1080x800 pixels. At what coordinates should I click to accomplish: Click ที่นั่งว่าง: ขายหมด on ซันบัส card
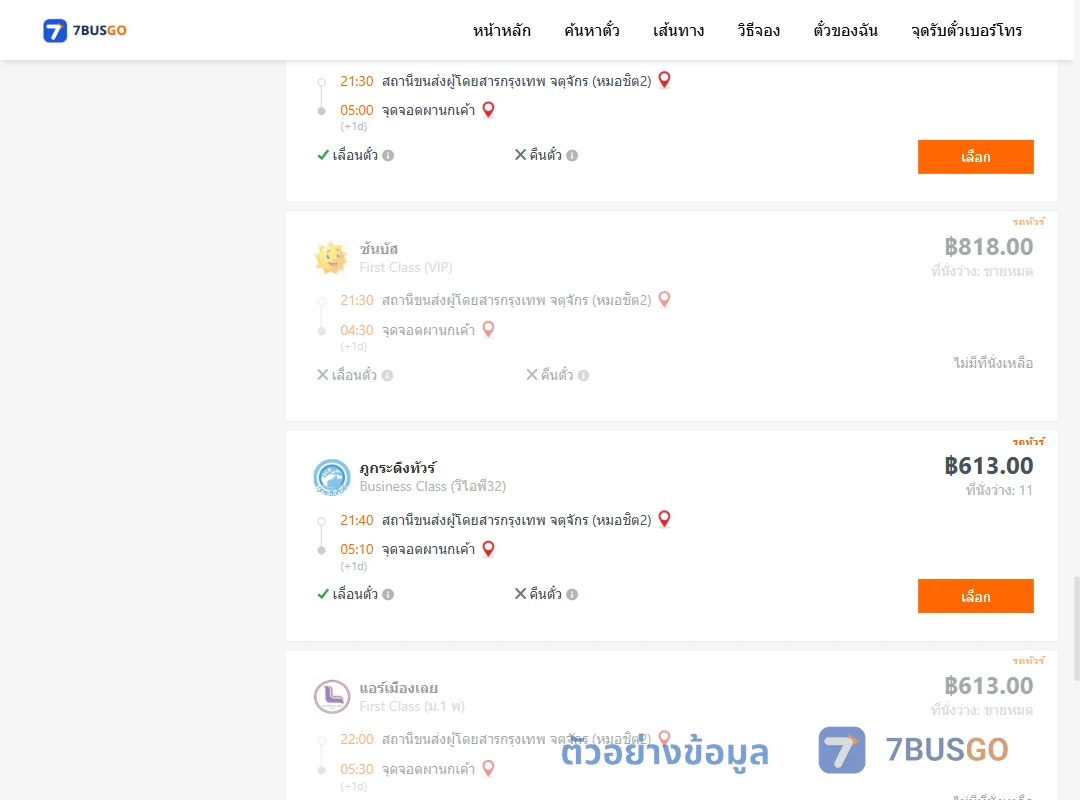click(982, 271)
